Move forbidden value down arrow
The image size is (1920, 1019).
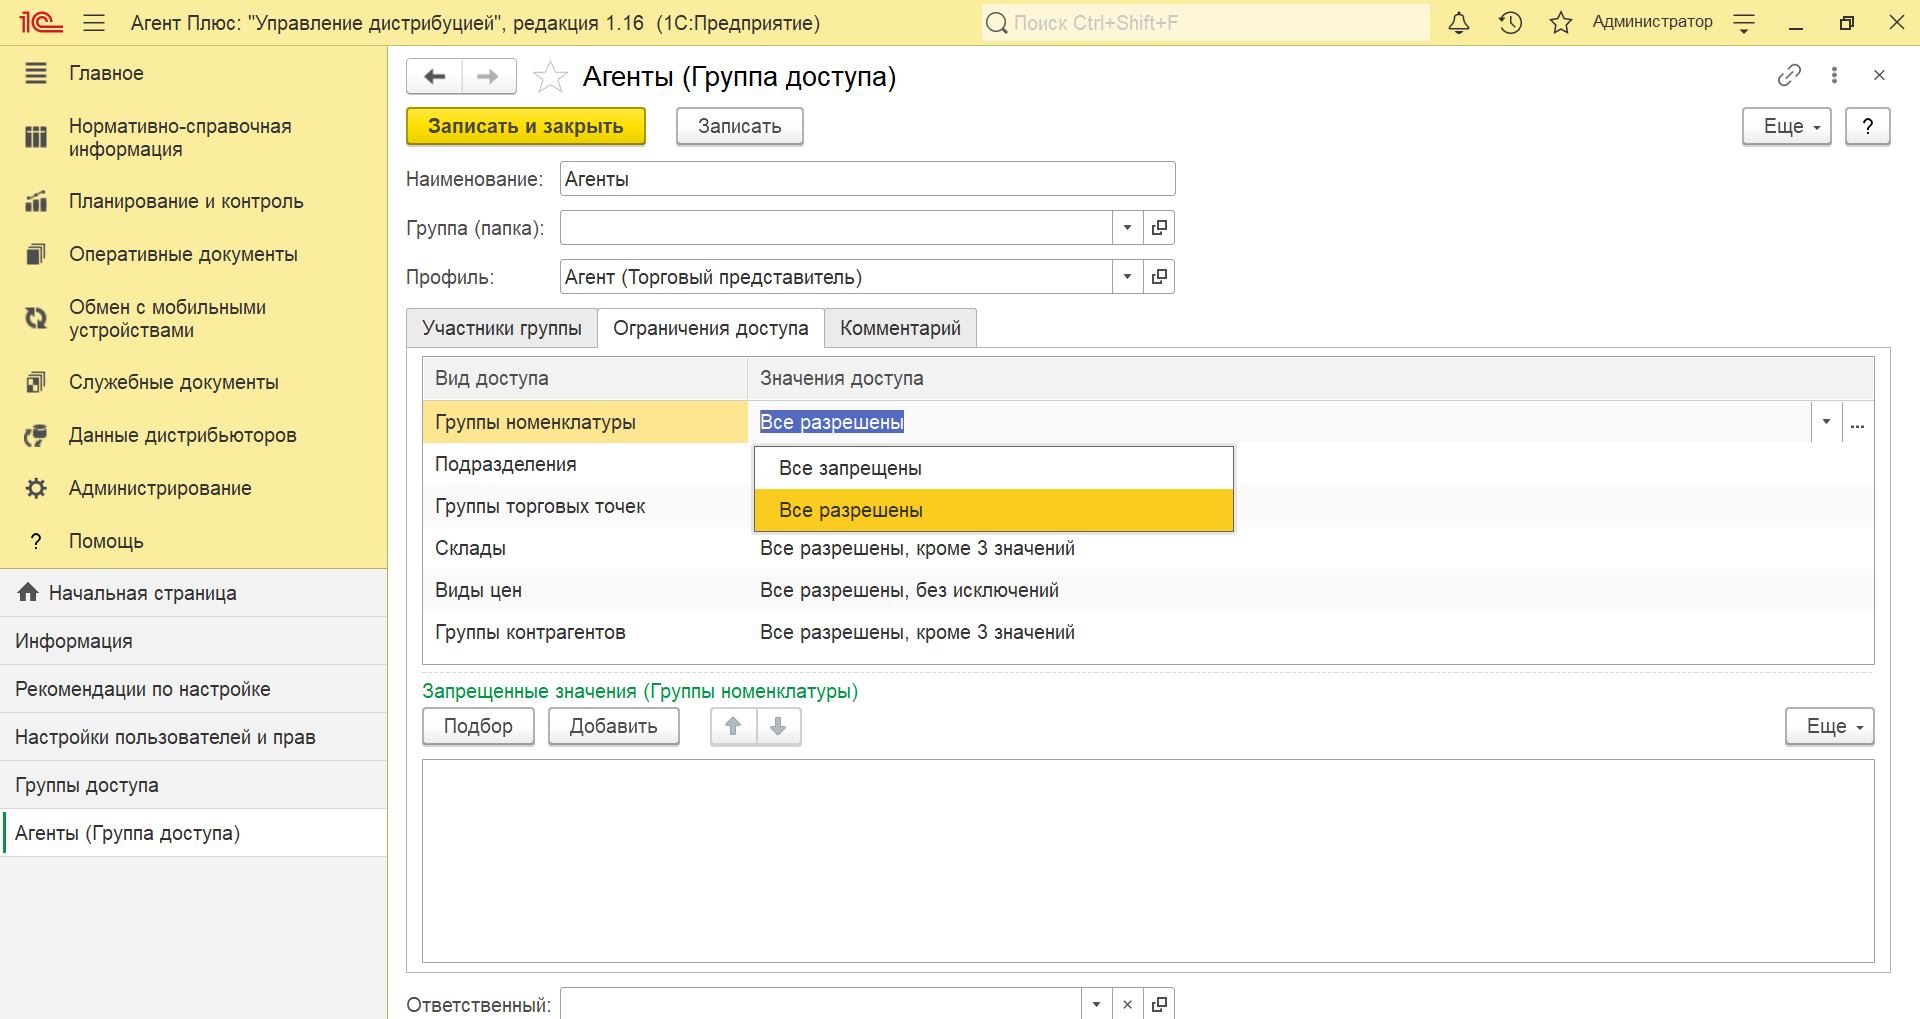778,727
